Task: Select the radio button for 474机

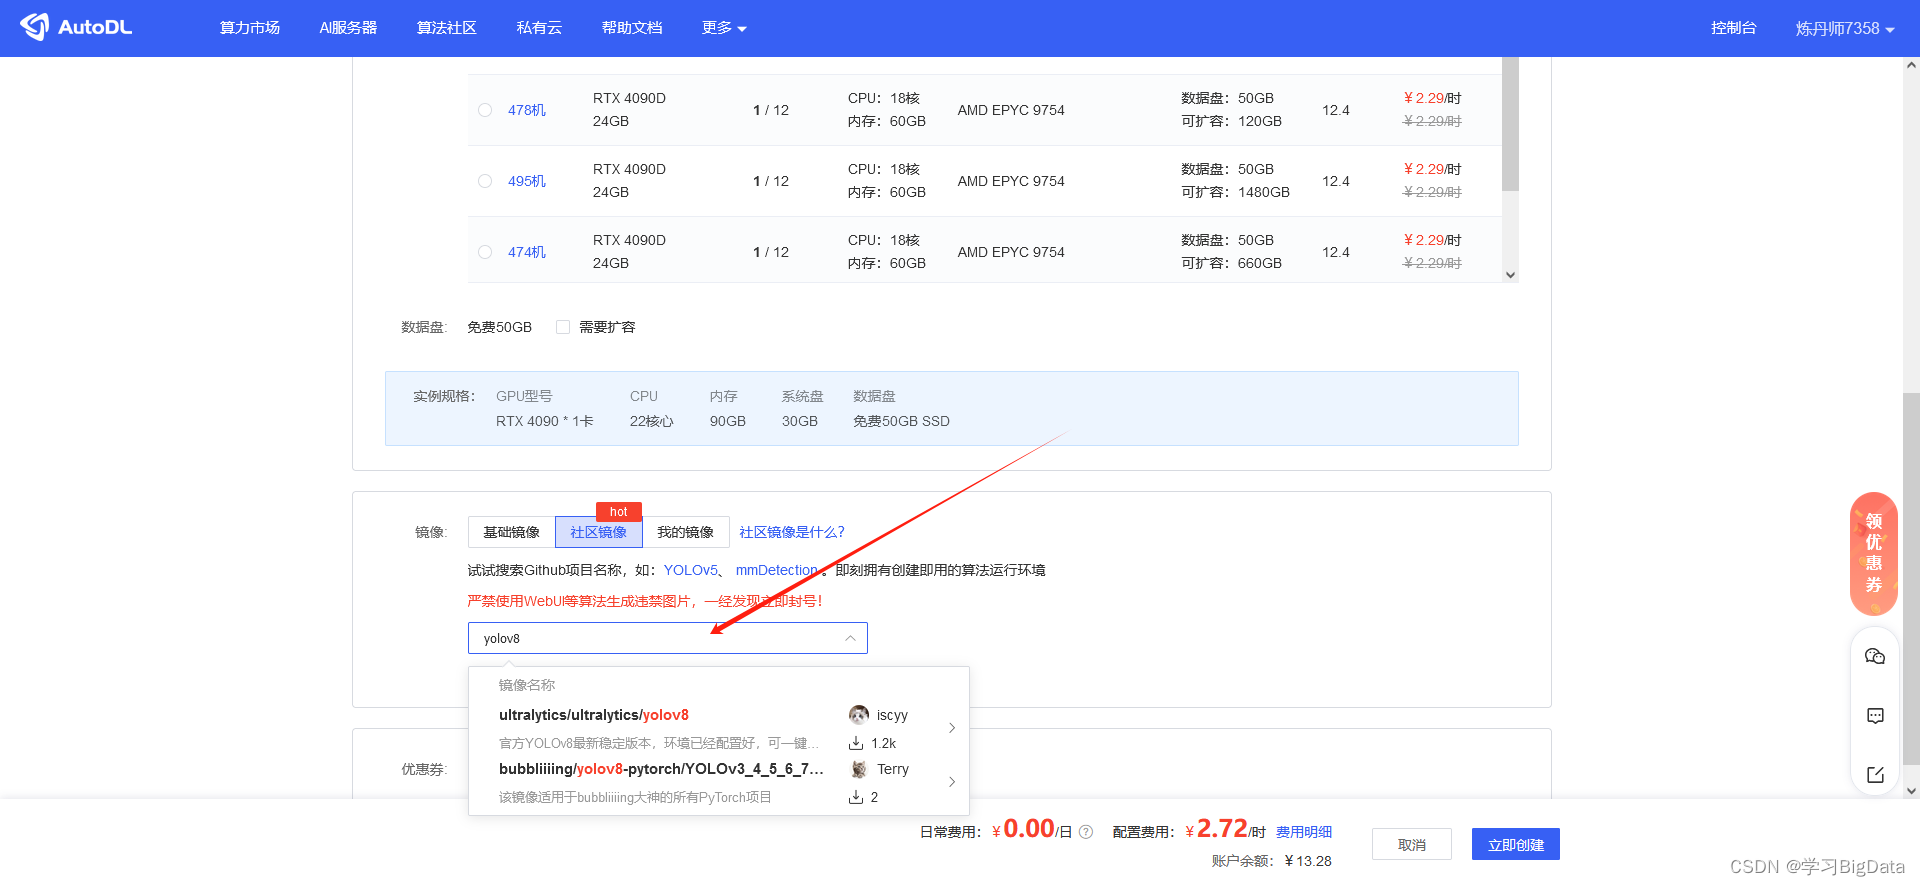Action: 485,252
